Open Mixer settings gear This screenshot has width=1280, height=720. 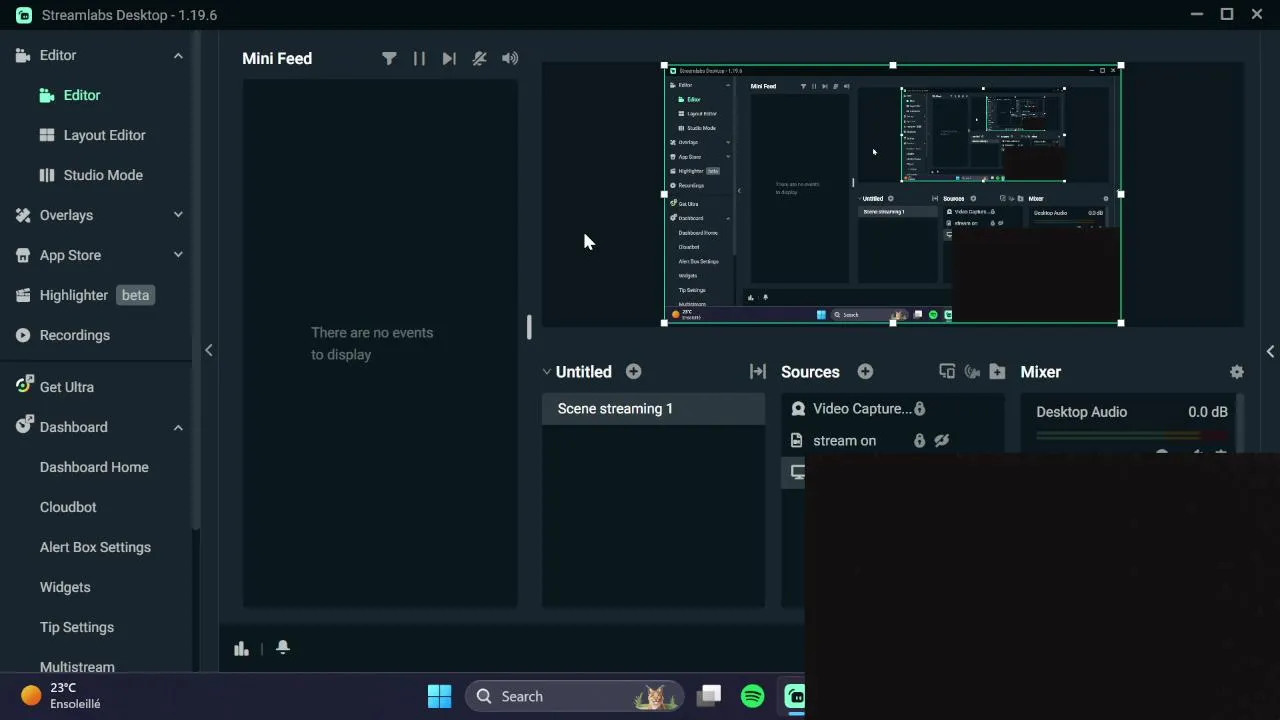1237,372
